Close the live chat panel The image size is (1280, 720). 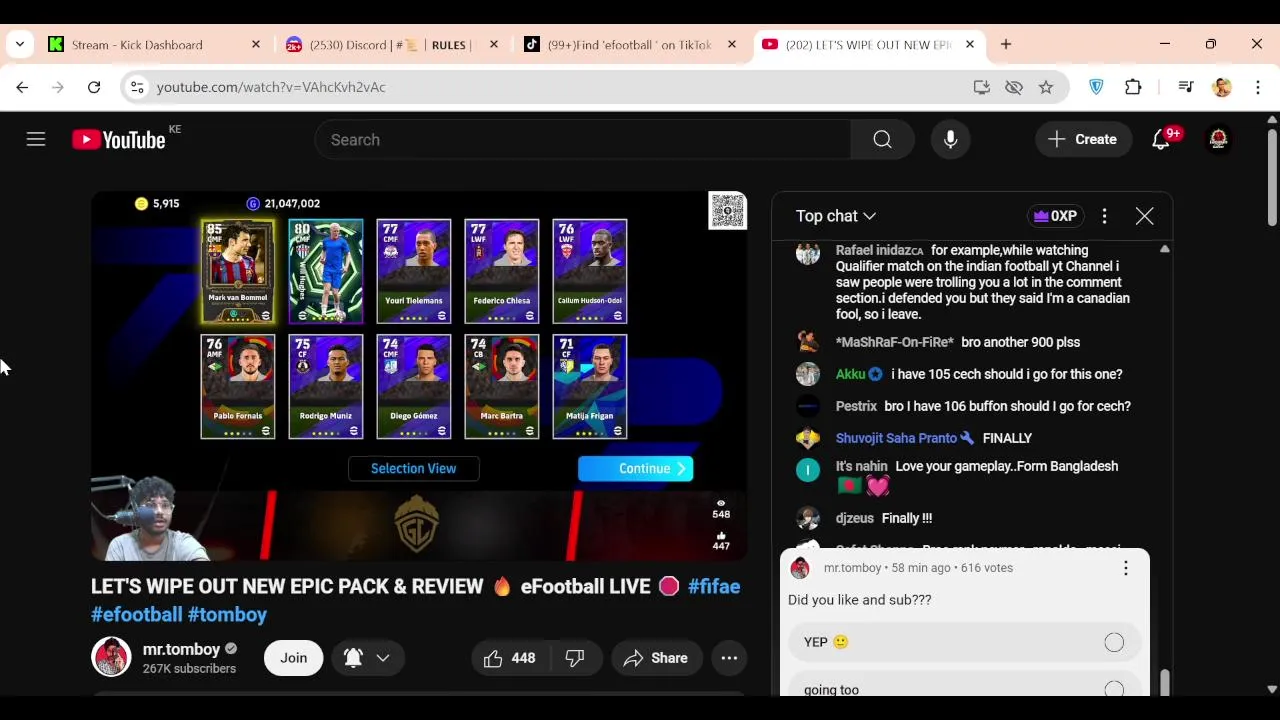pyautogui.click(x=1145, y=216)
